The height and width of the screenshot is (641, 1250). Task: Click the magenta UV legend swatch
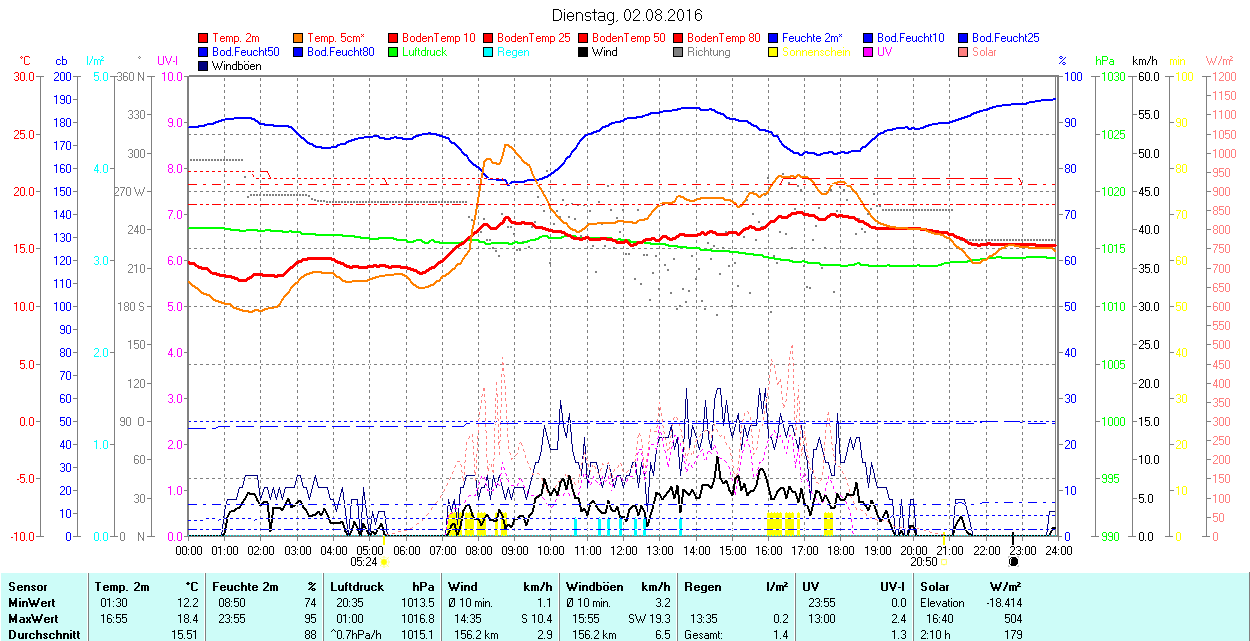point(869,52)
